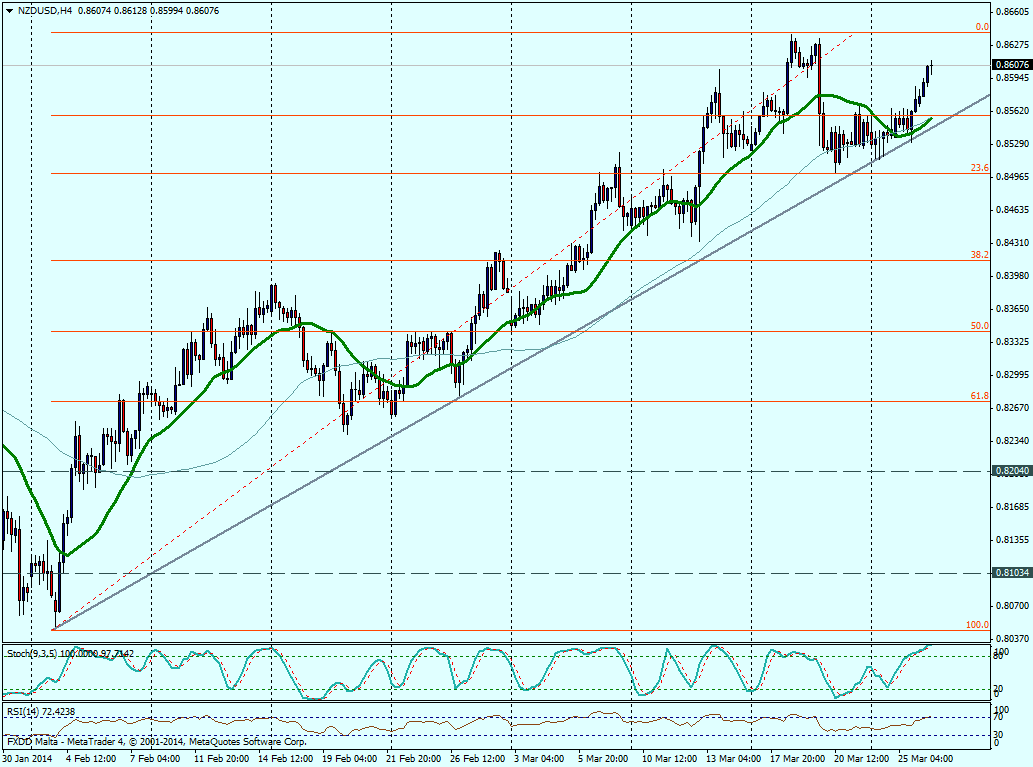Click the 0.80370 price axis label
The width and height of the screenshot is (1033, 767).
pyautogui.click(x=1012, y=638)
